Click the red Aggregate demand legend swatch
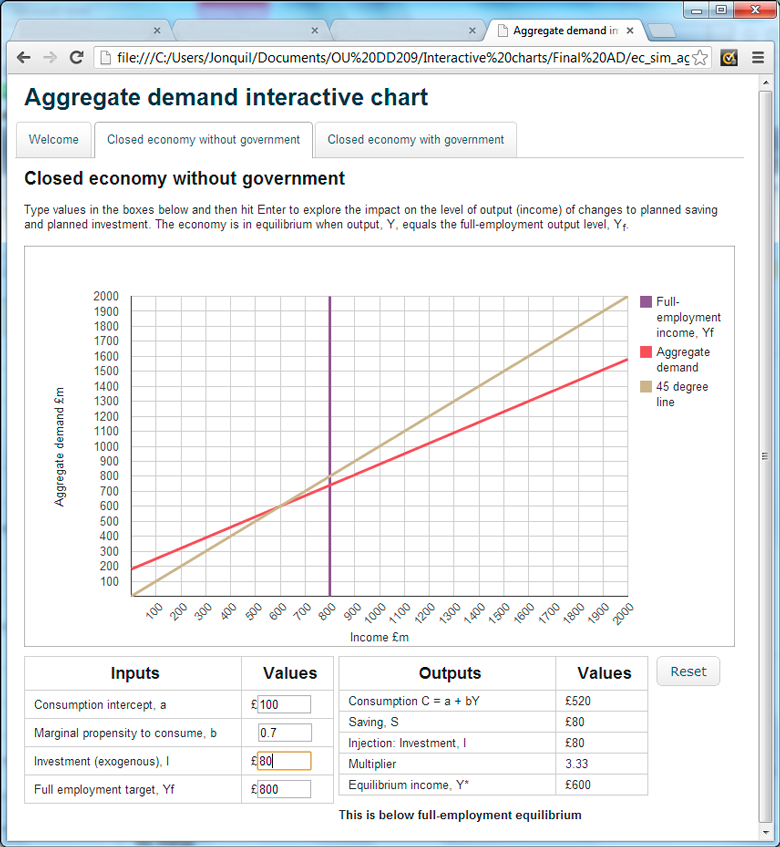780x847 pixels. (646, 352)
